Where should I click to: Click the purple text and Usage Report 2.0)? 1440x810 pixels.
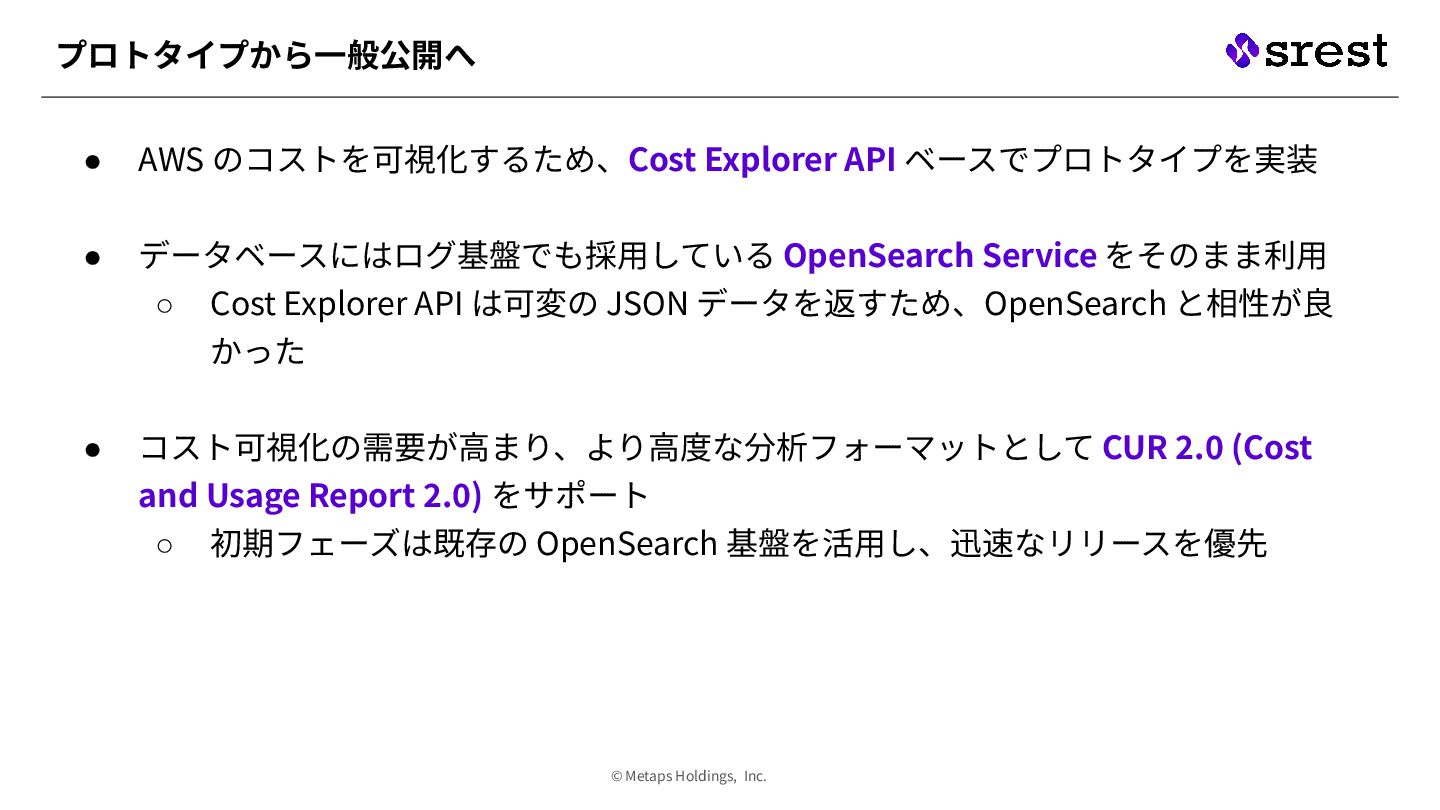(310, 495)
